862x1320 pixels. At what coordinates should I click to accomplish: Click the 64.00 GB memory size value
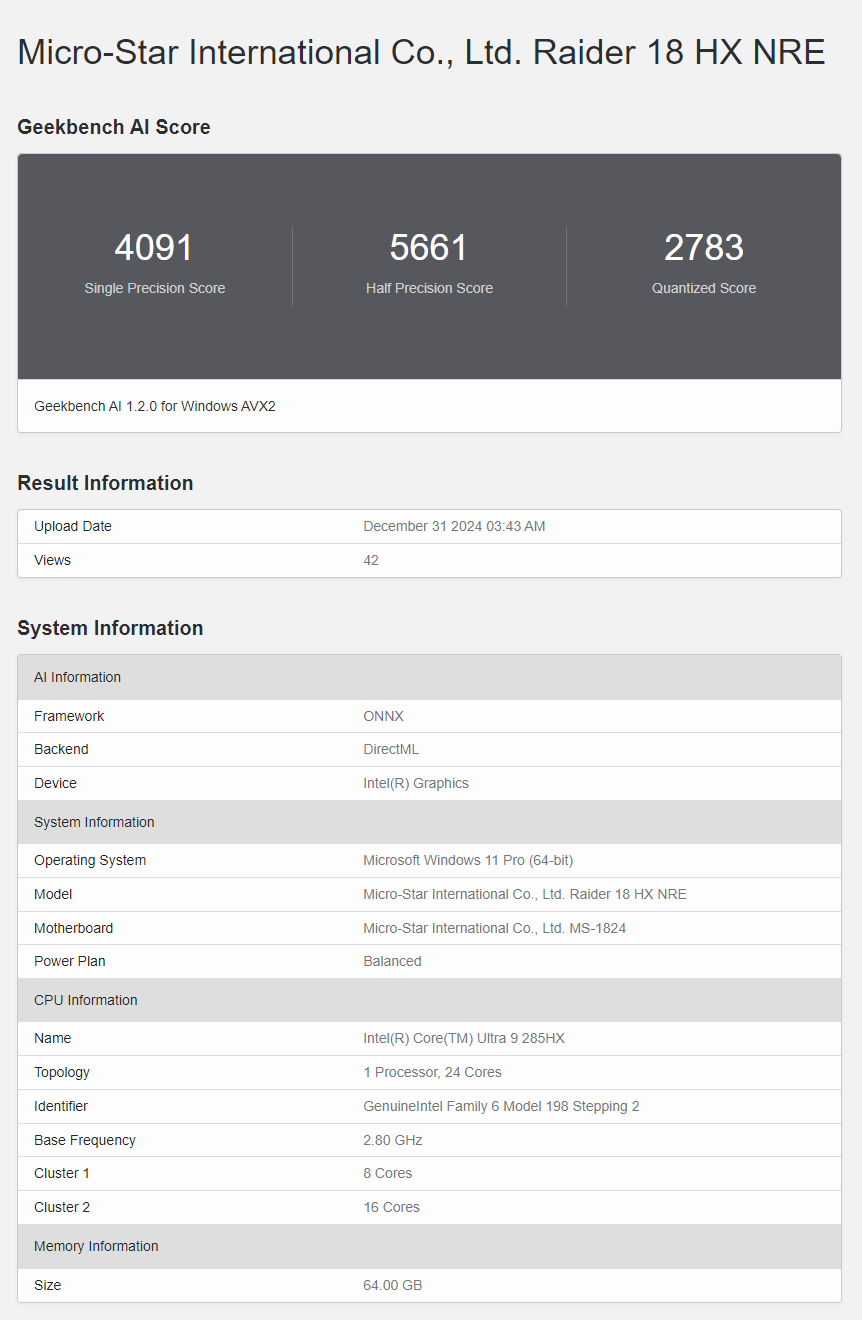(392, 1285)
